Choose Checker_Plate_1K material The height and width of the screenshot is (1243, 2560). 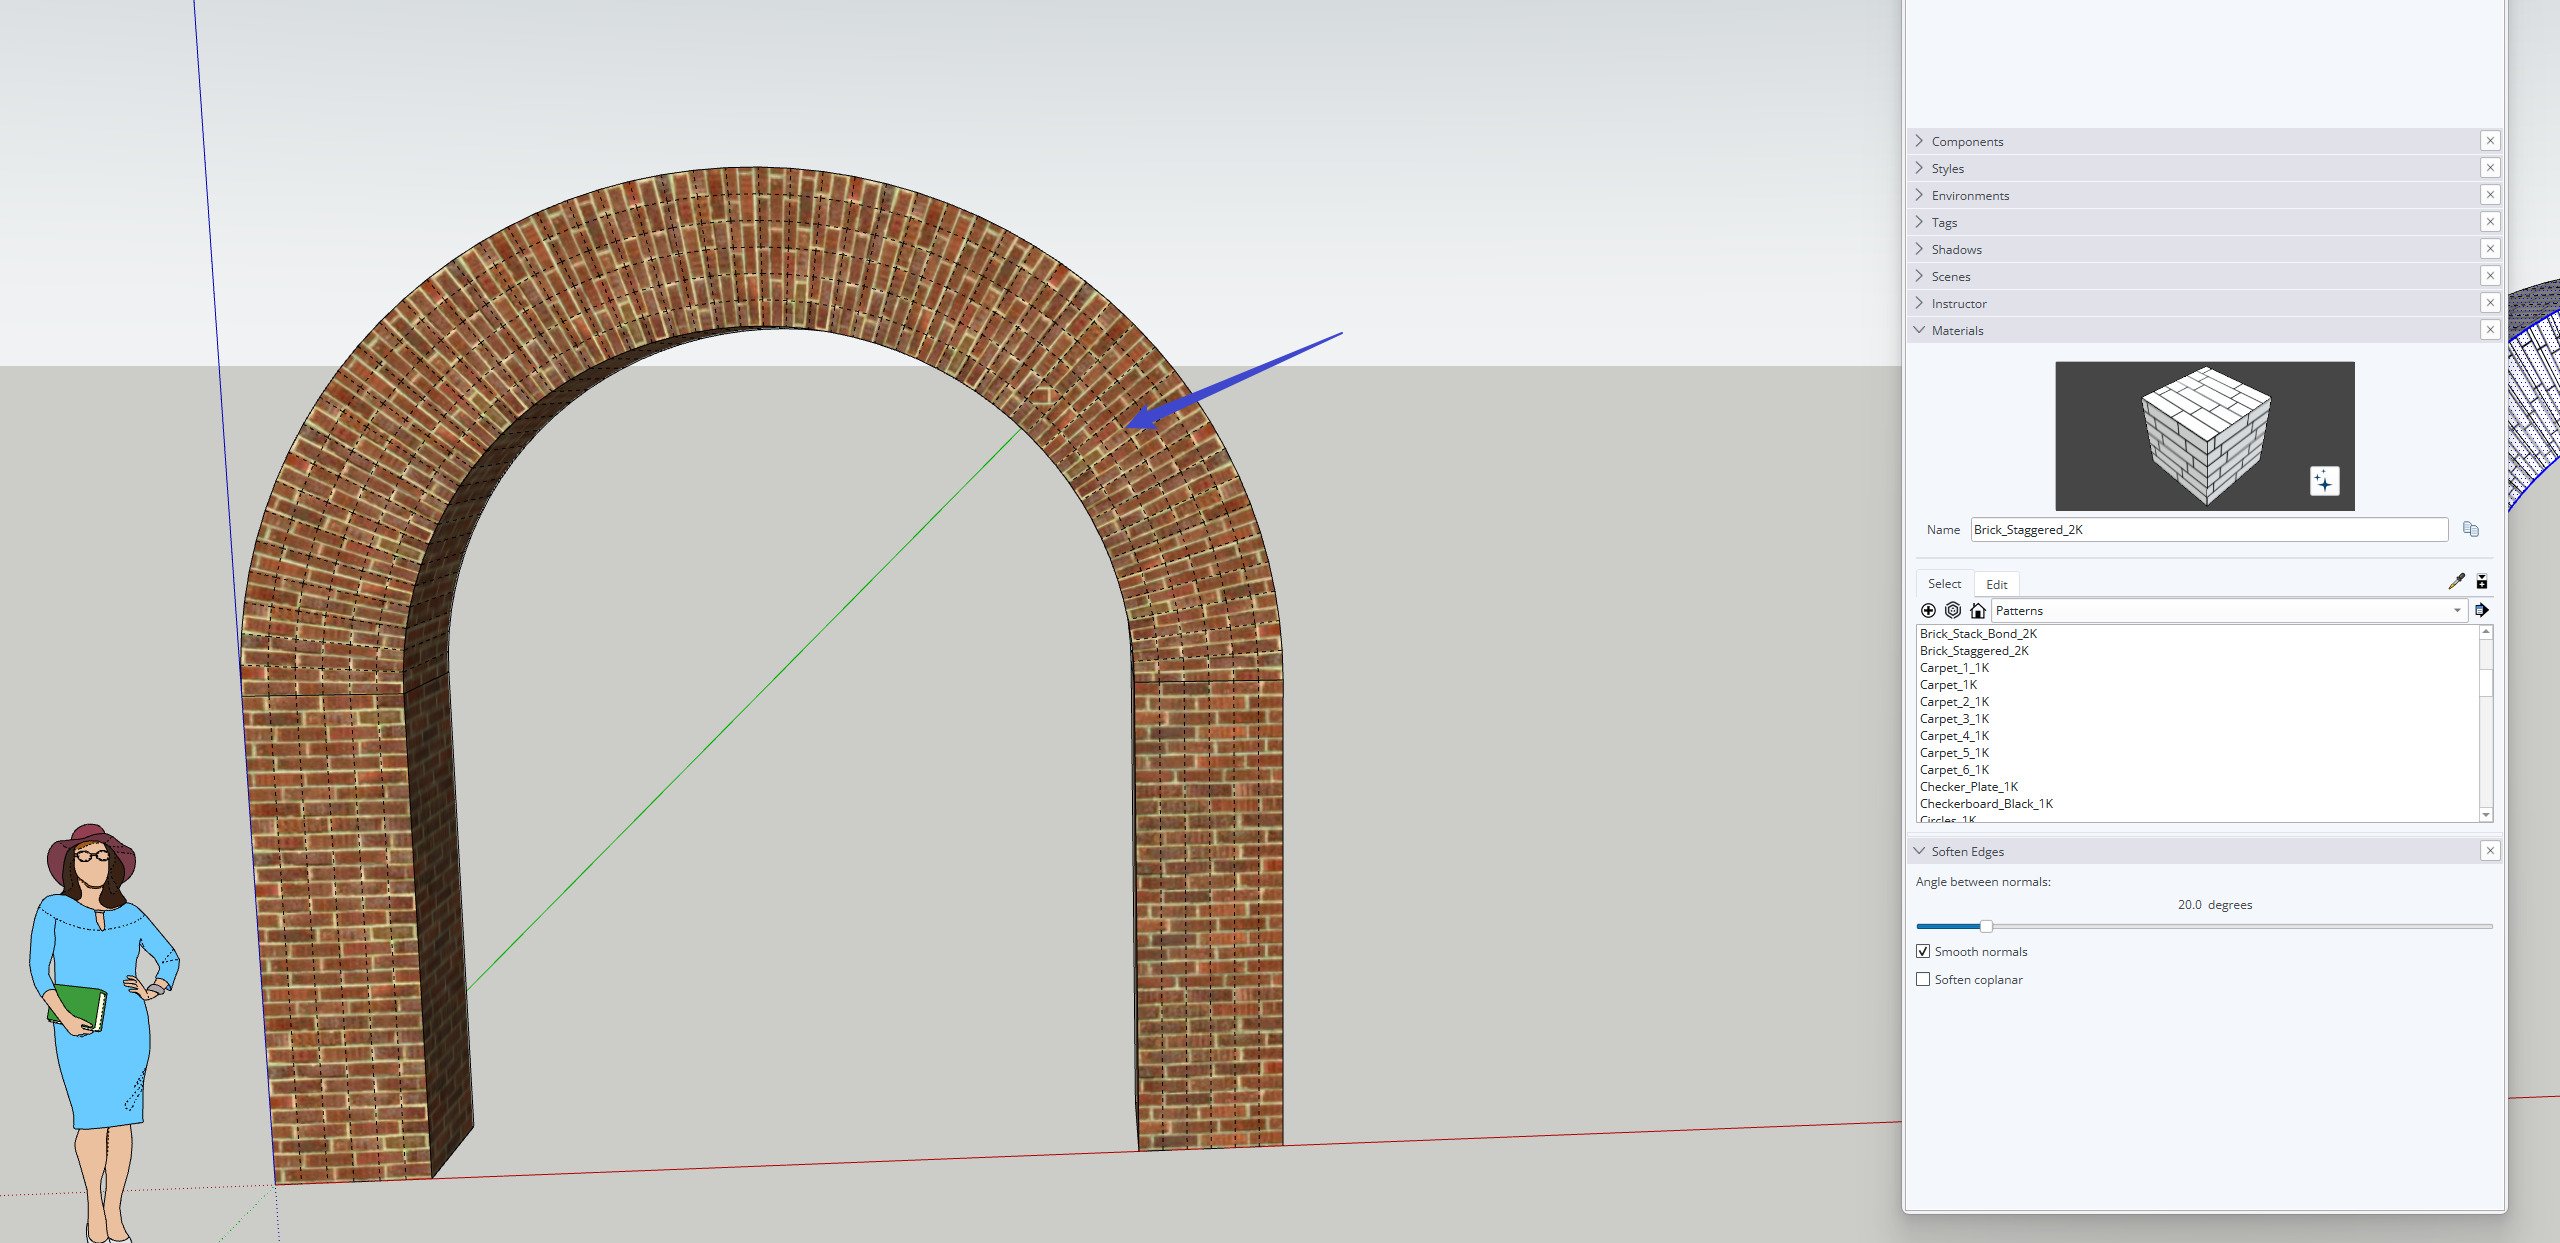pos(1968,787)
